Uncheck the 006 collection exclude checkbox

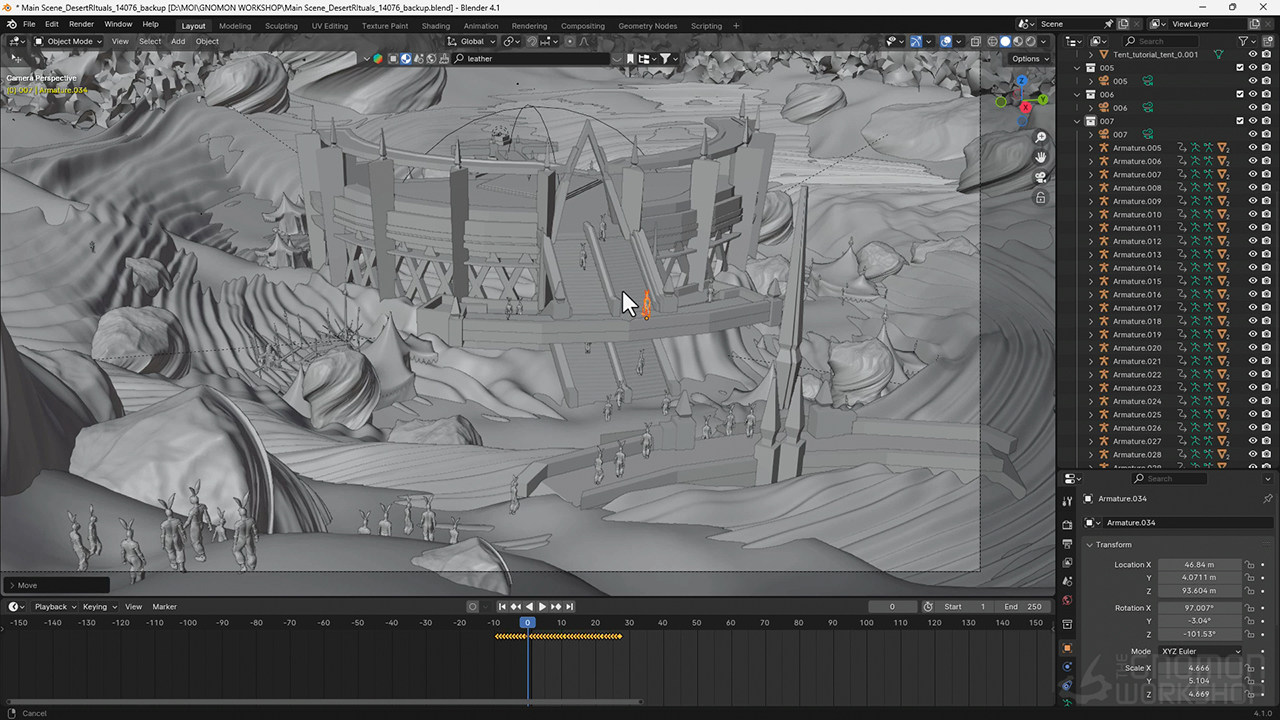[x=1240, y=94]
